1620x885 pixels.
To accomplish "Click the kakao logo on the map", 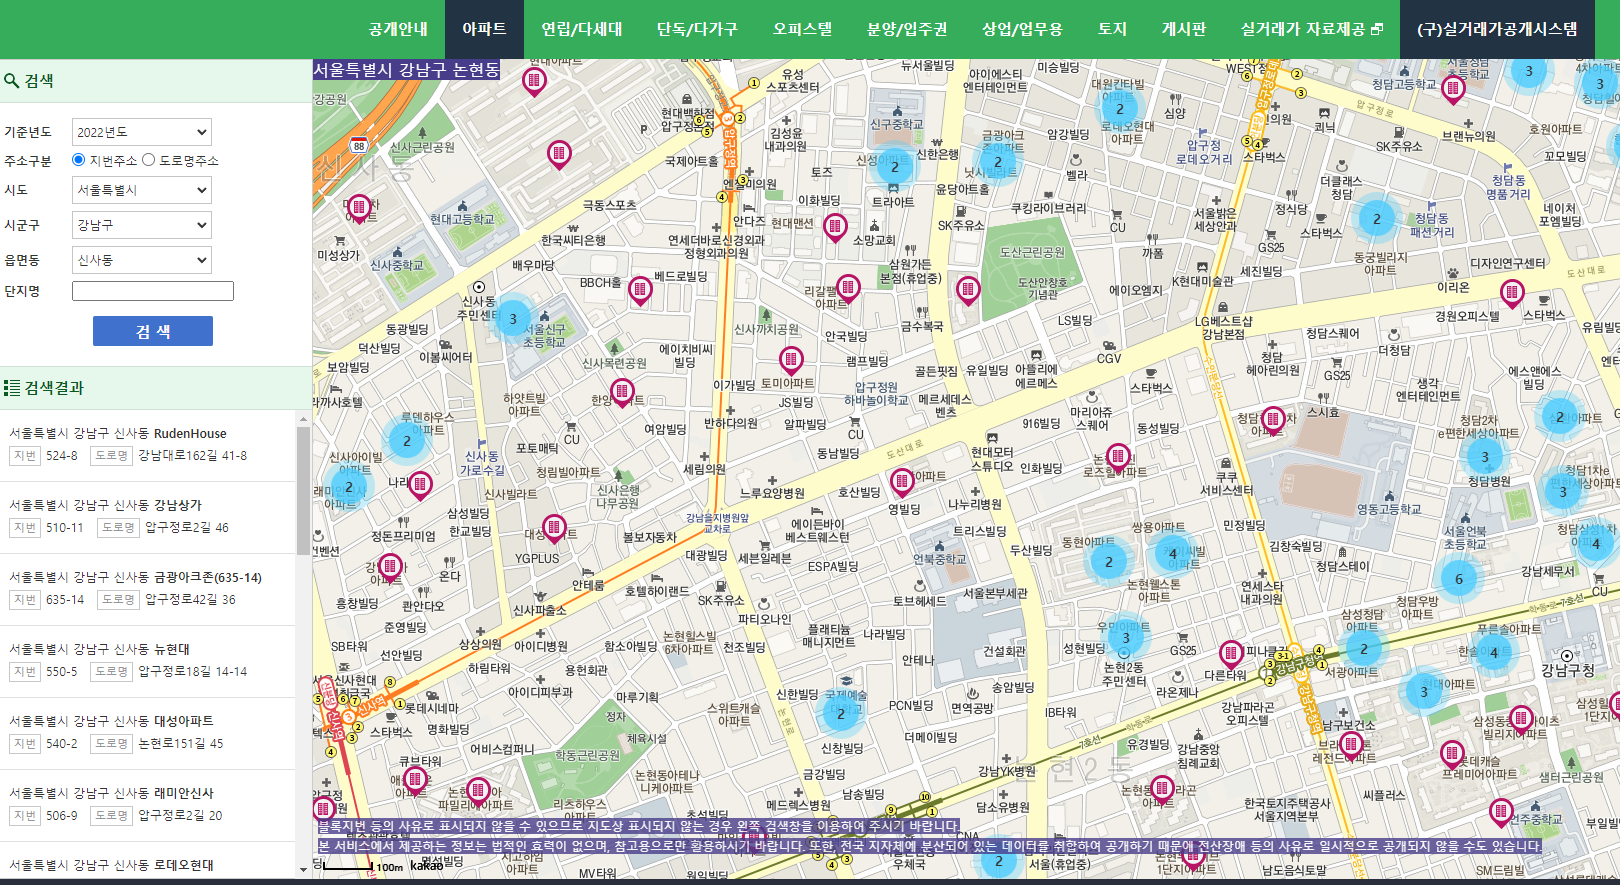I will click(x=427, y=866).
